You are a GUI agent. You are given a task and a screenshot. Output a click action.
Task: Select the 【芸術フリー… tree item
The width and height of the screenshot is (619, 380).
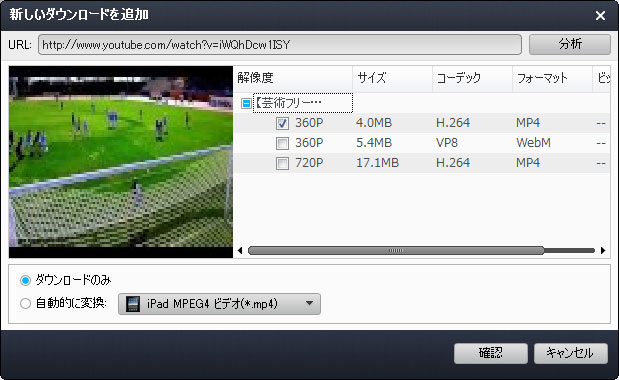(x=302, y=103)
